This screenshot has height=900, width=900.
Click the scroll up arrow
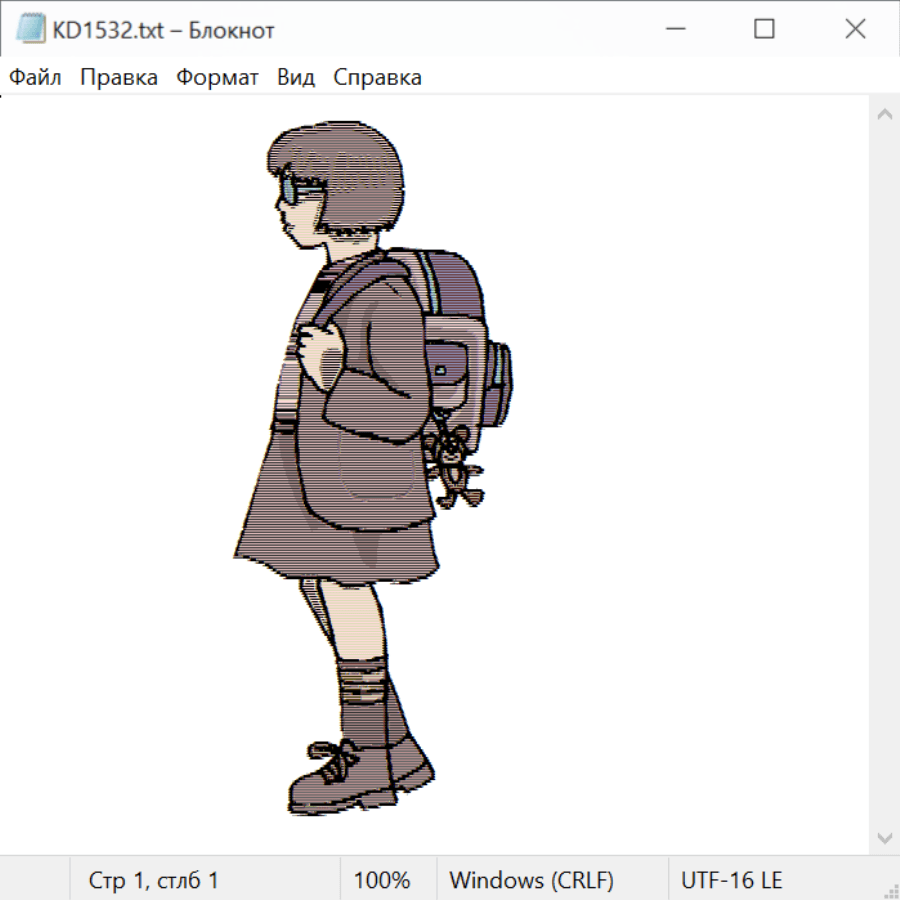[884, 114]
